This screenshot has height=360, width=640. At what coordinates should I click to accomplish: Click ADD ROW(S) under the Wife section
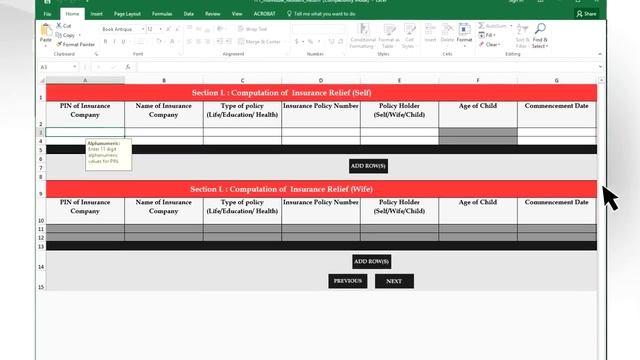[x=371, y=262]
